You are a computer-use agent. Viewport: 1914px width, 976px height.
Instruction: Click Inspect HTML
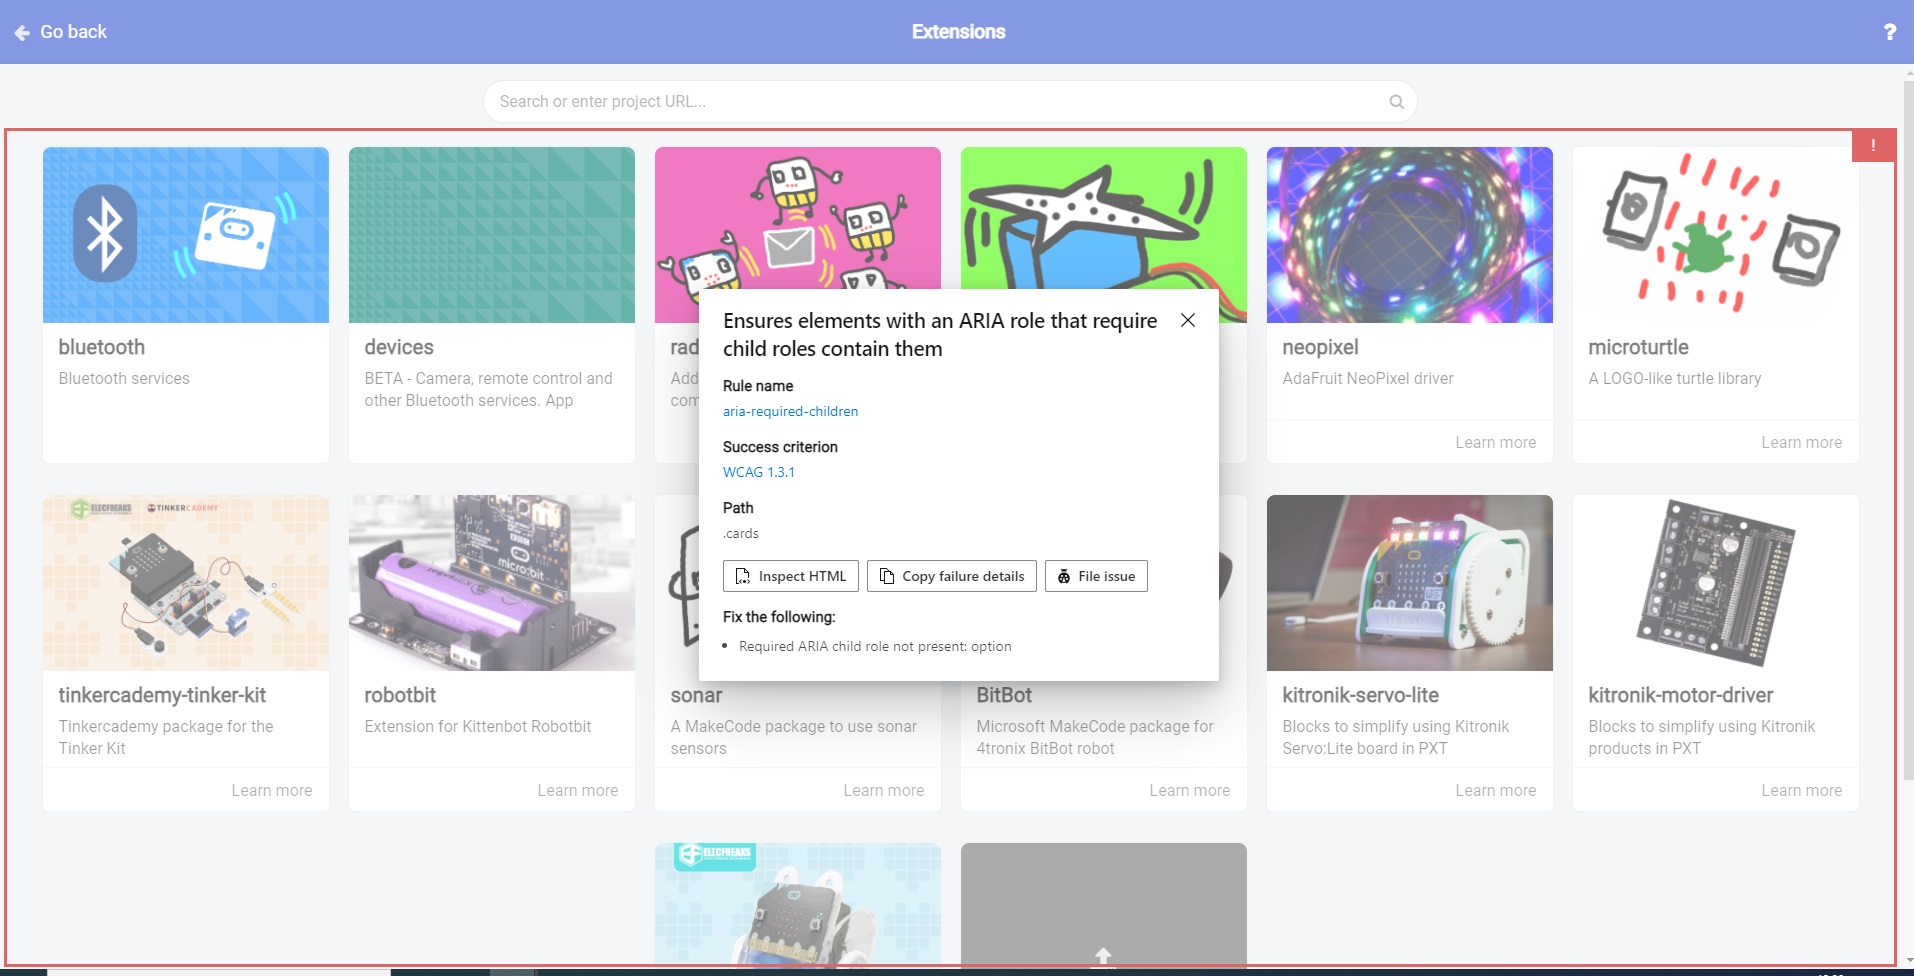pyautogui.click(x=789, y=576)
